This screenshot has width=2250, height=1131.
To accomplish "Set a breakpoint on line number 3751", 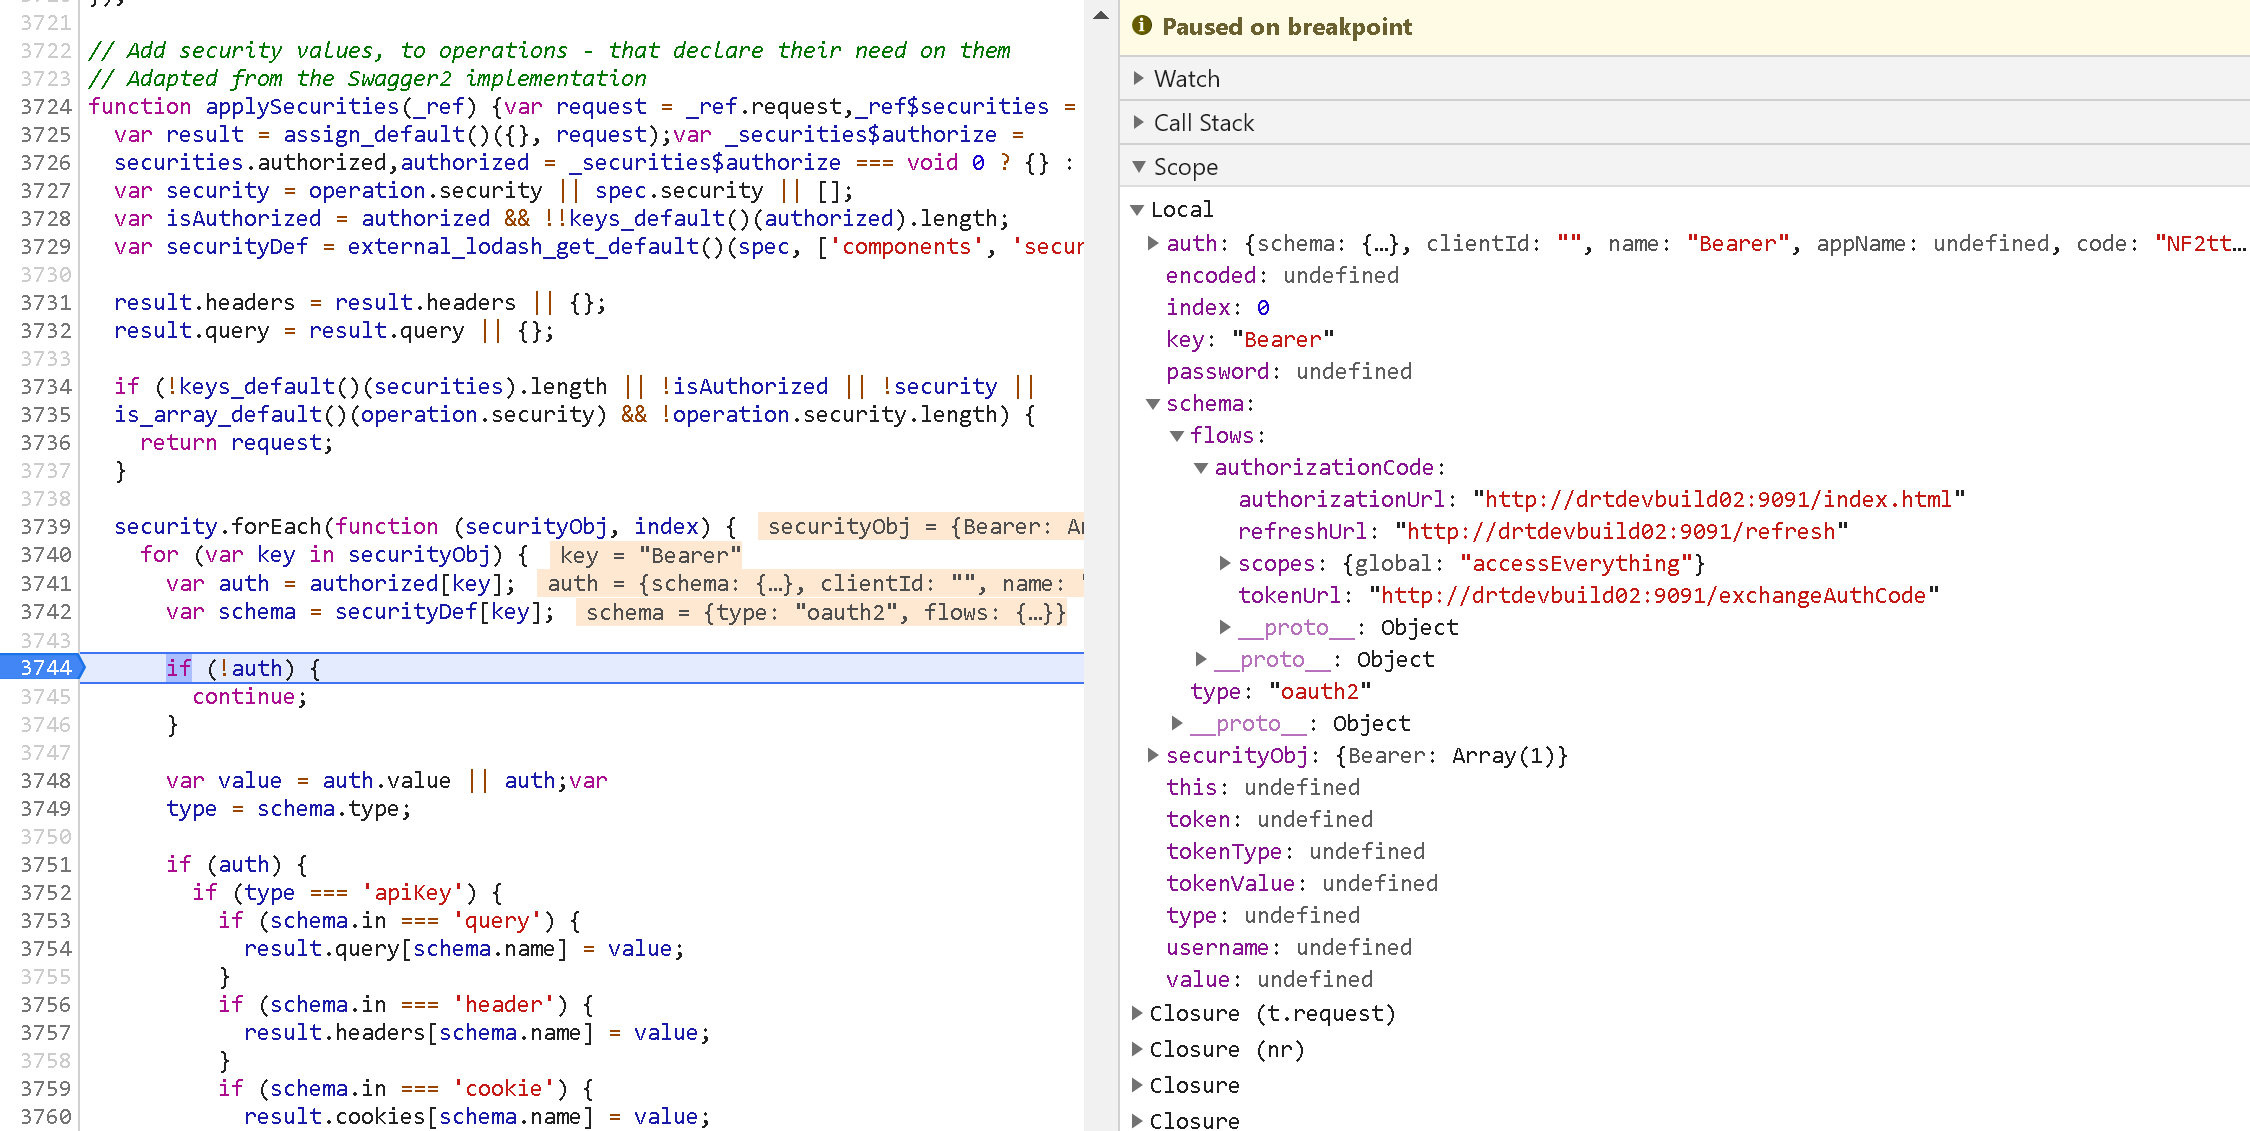I will pyautogui.click(x=44, y=864).
